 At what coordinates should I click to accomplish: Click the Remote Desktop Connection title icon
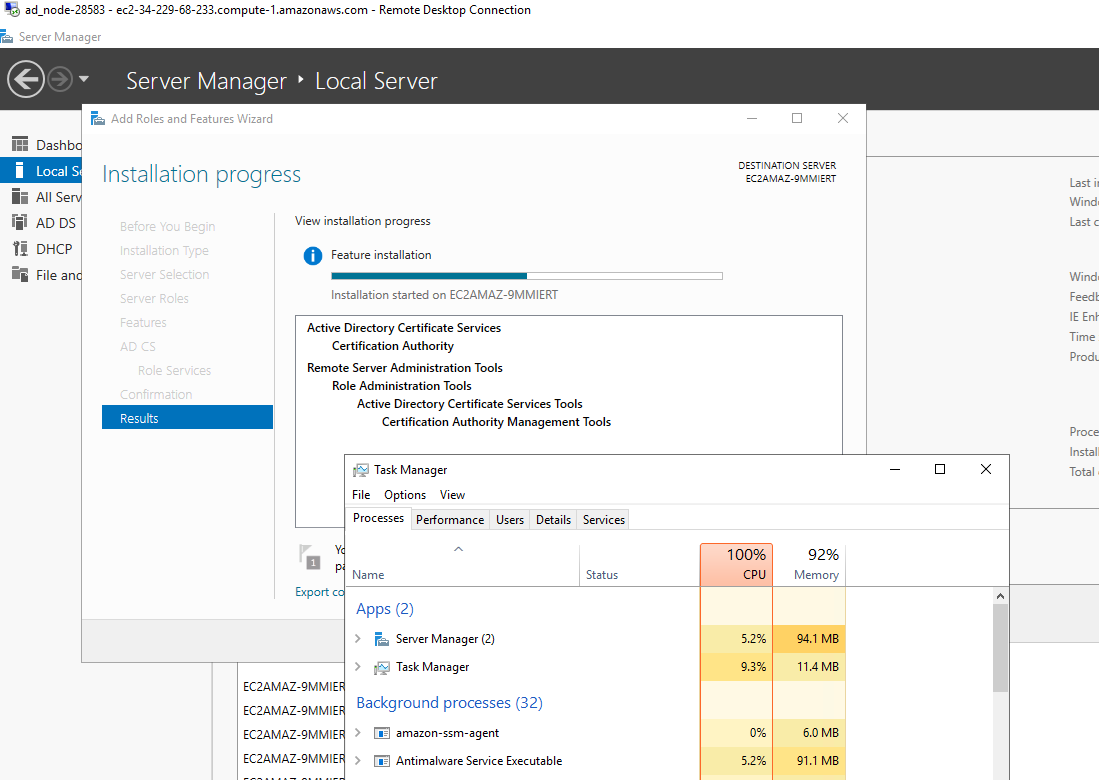click(11, 10)
